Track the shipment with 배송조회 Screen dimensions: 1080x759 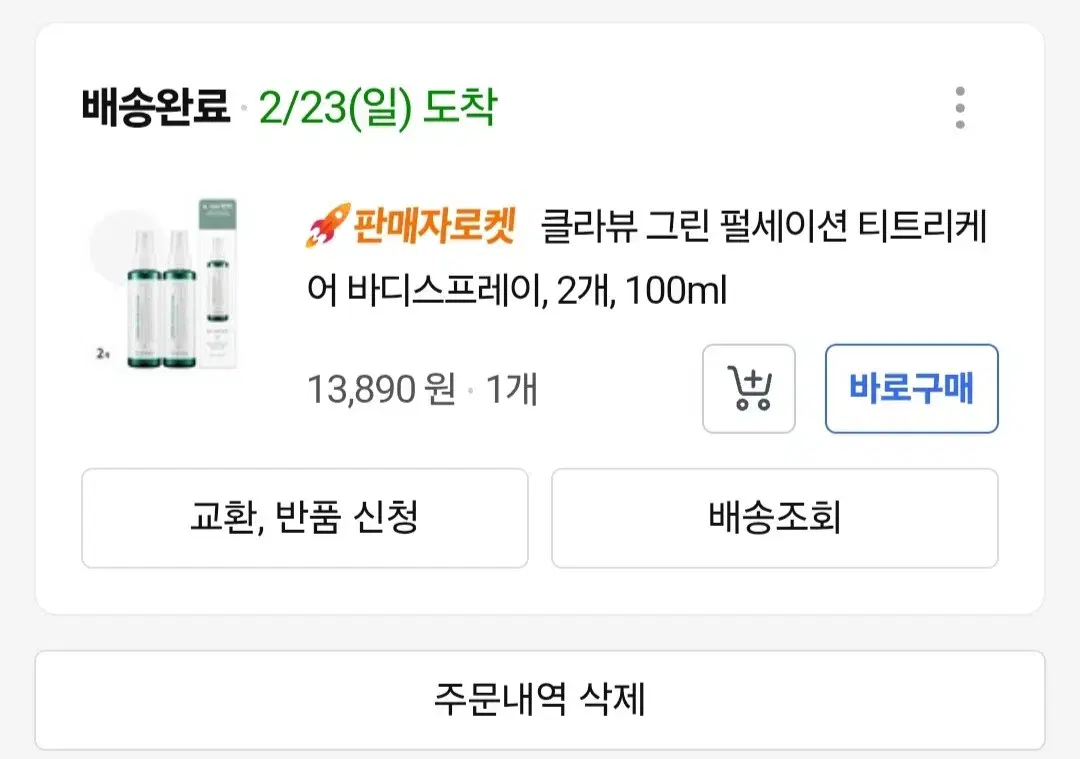(774, 518)
